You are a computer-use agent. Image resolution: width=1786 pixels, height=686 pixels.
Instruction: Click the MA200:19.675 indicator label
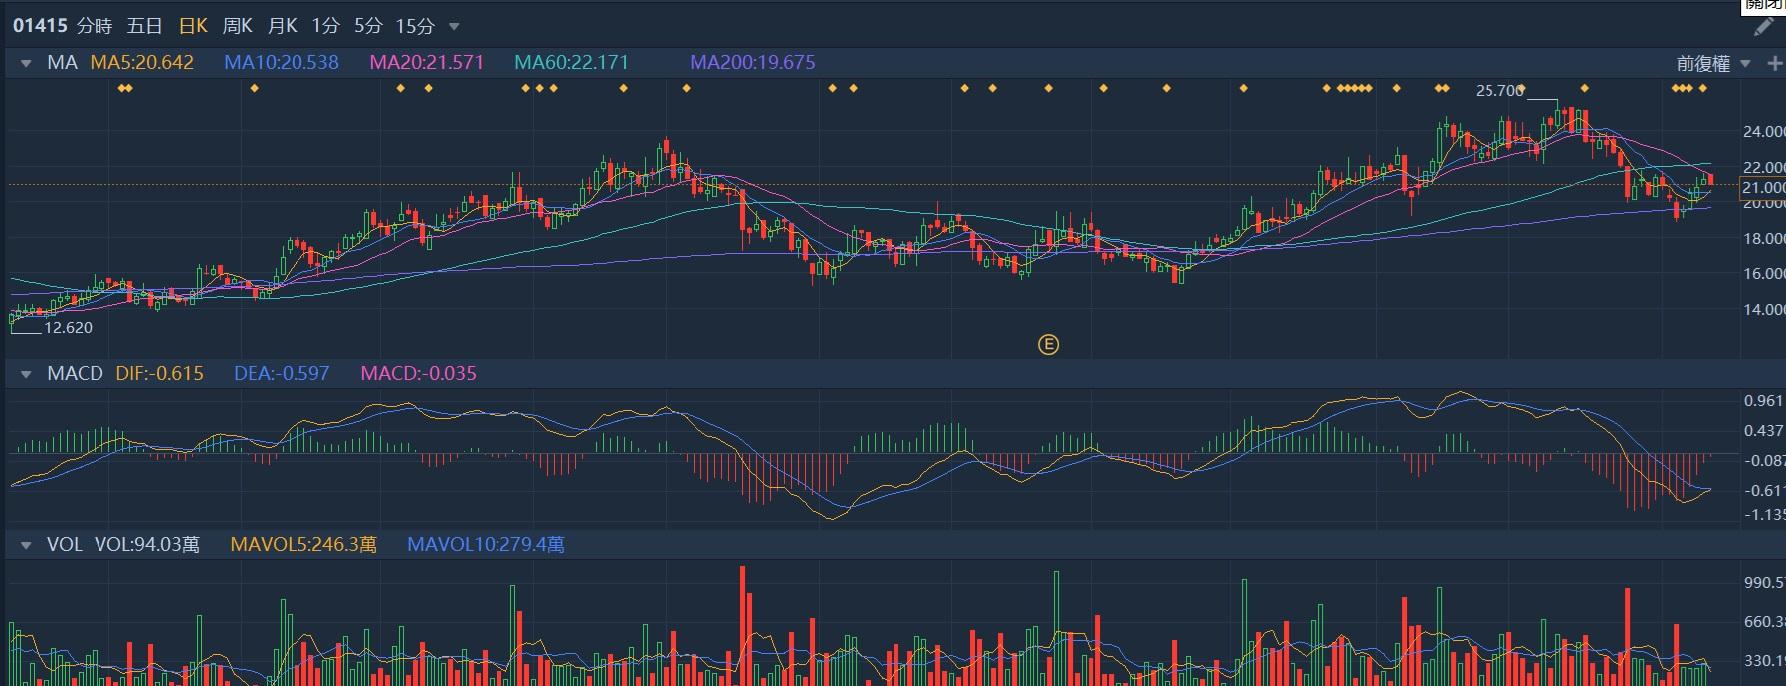click(x=752, y=62)
